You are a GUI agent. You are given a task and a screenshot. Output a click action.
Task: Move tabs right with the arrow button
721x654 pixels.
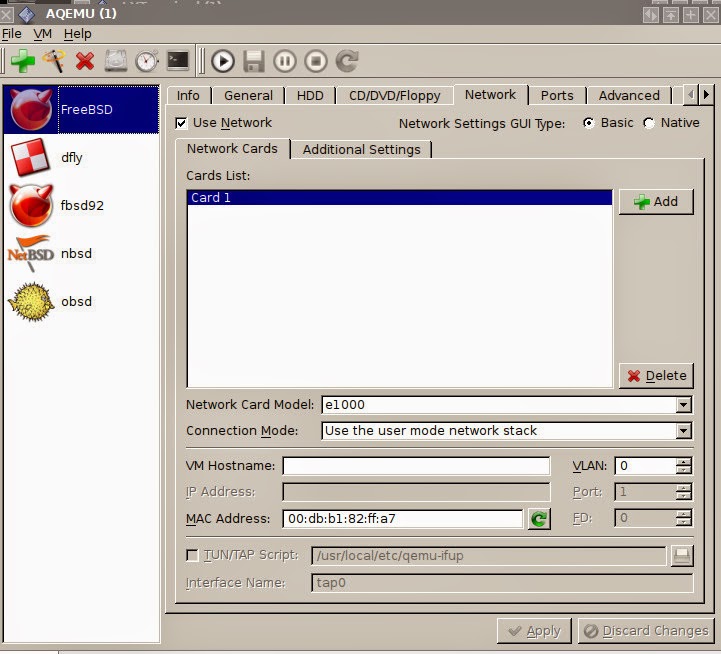[706, 95]
